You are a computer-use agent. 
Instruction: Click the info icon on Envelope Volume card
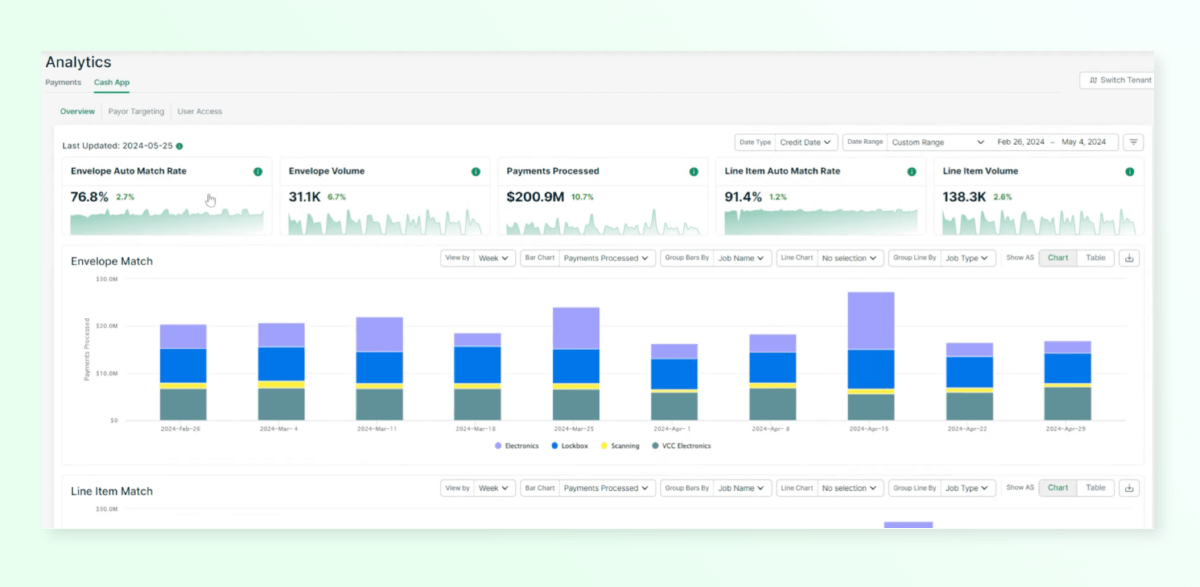tap(475, 171)
